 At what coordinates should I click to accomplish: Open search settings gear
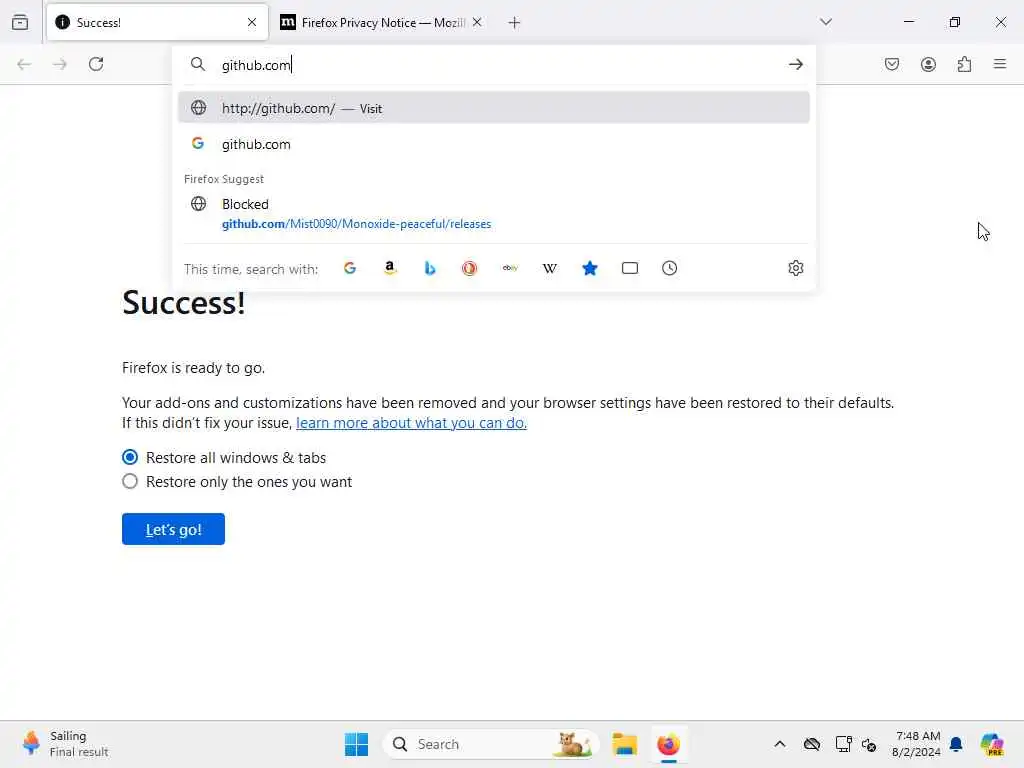click(x=795, y=268)
